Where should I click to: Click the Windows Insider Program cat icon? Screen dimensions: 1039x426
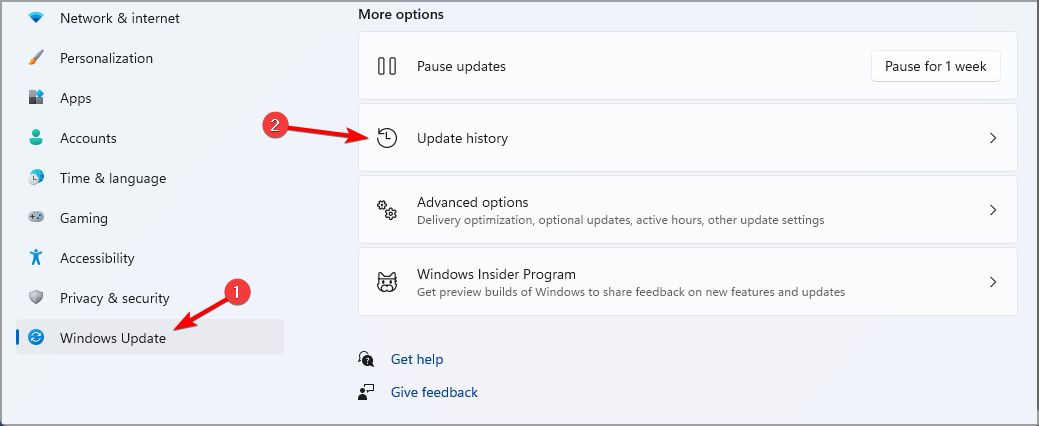(x=387, y=282)
